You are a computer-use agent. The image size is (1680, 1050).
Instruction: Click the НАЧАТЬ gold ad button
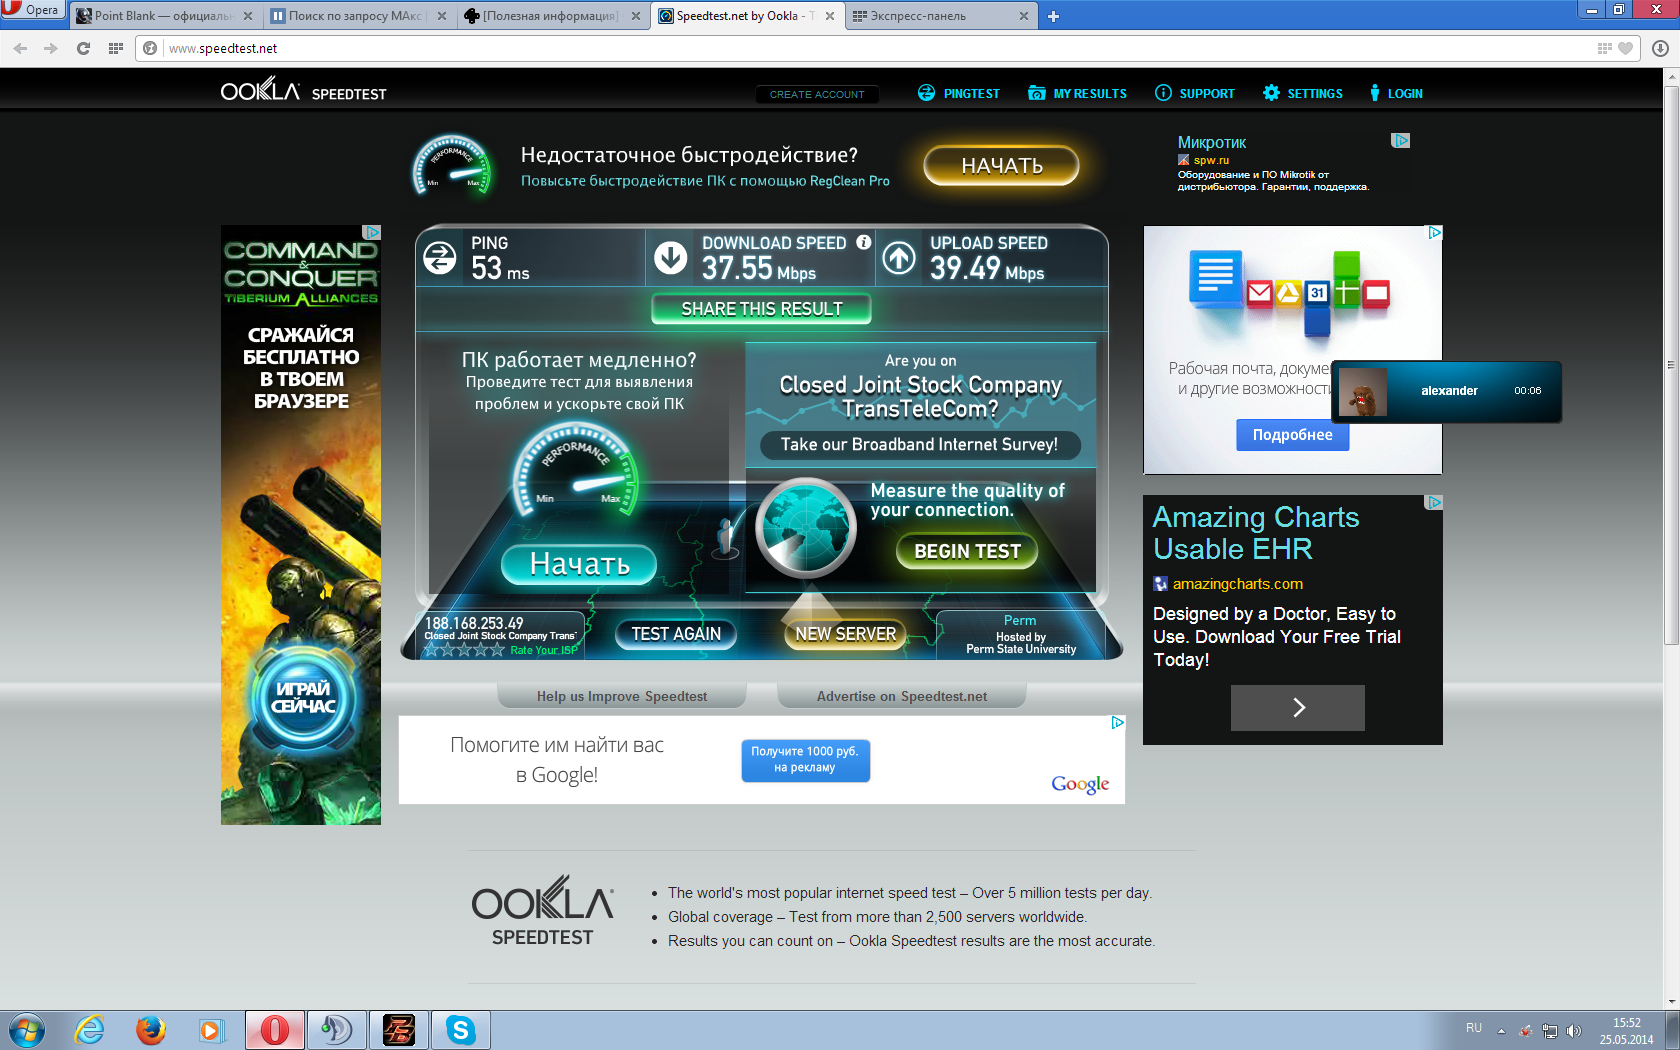click(x=1001, y=166)
